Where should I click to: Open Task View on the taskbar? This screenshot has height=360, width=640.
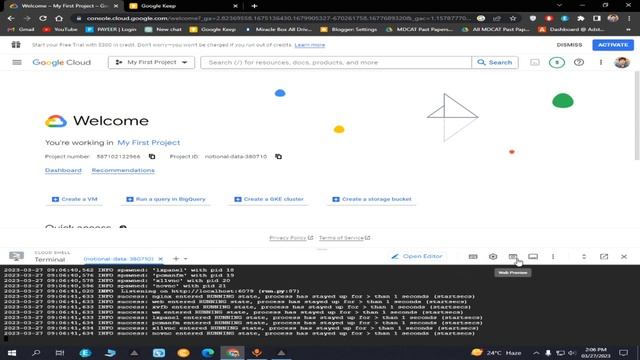pyautogui.click(x=60, y=353)
